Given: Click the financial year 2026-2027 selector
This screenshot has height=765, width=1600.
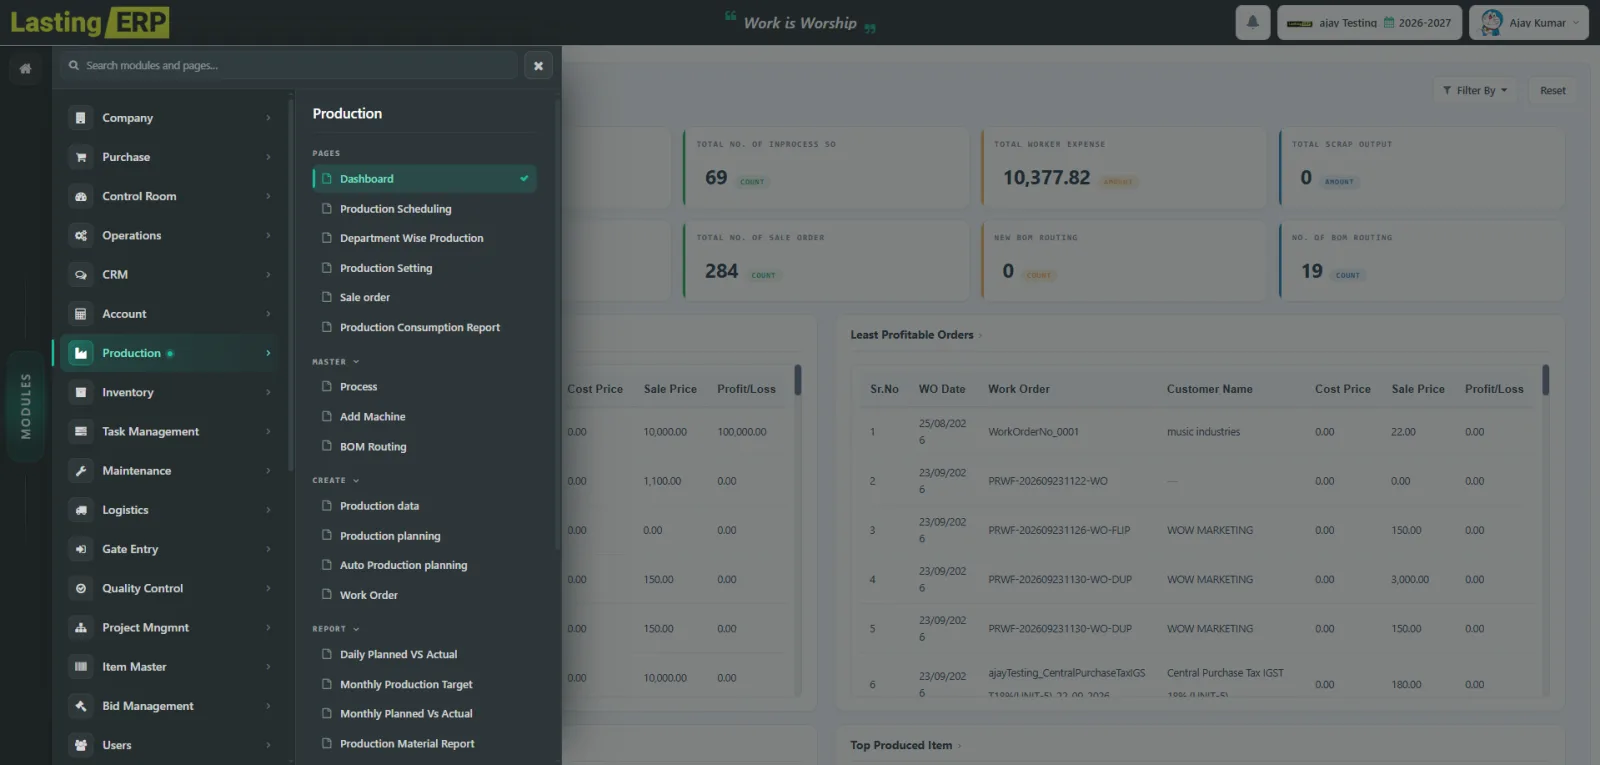Looking at the screenshot, I should tap(1417, 23).
